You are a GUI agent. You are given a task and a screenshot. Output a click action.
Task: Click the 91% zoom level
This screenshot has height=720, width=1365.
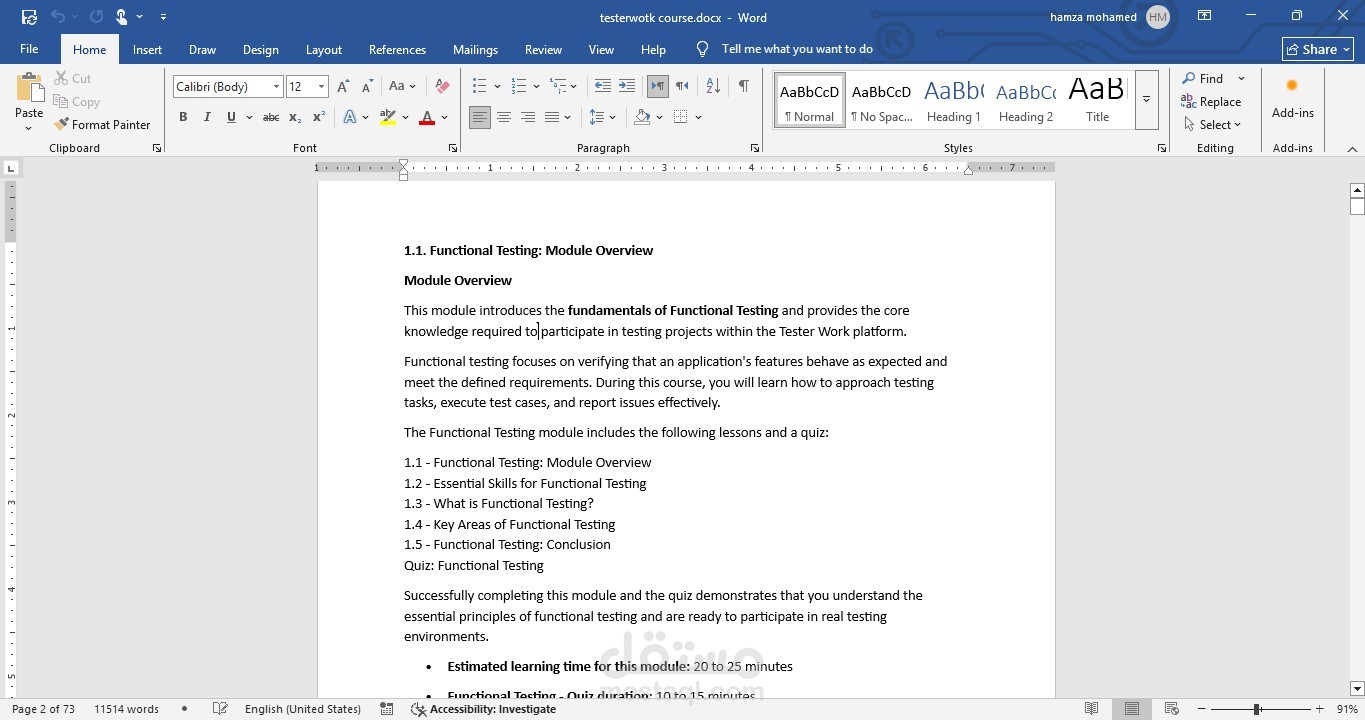[x=1346, y=709]
